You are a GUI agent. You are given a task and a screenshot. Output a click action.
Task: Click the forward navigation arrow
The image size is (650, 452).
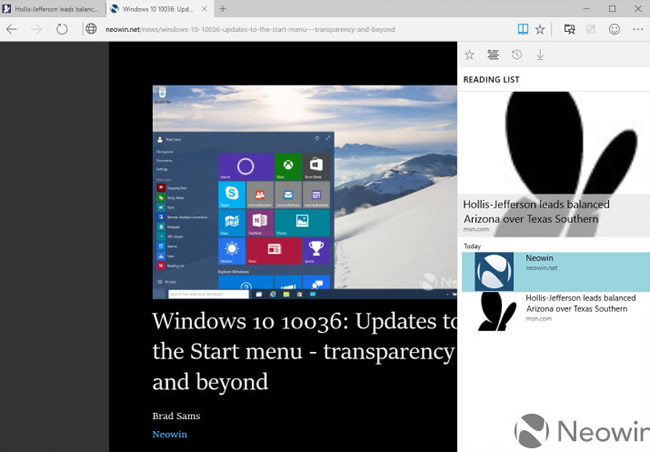[36, 29]
